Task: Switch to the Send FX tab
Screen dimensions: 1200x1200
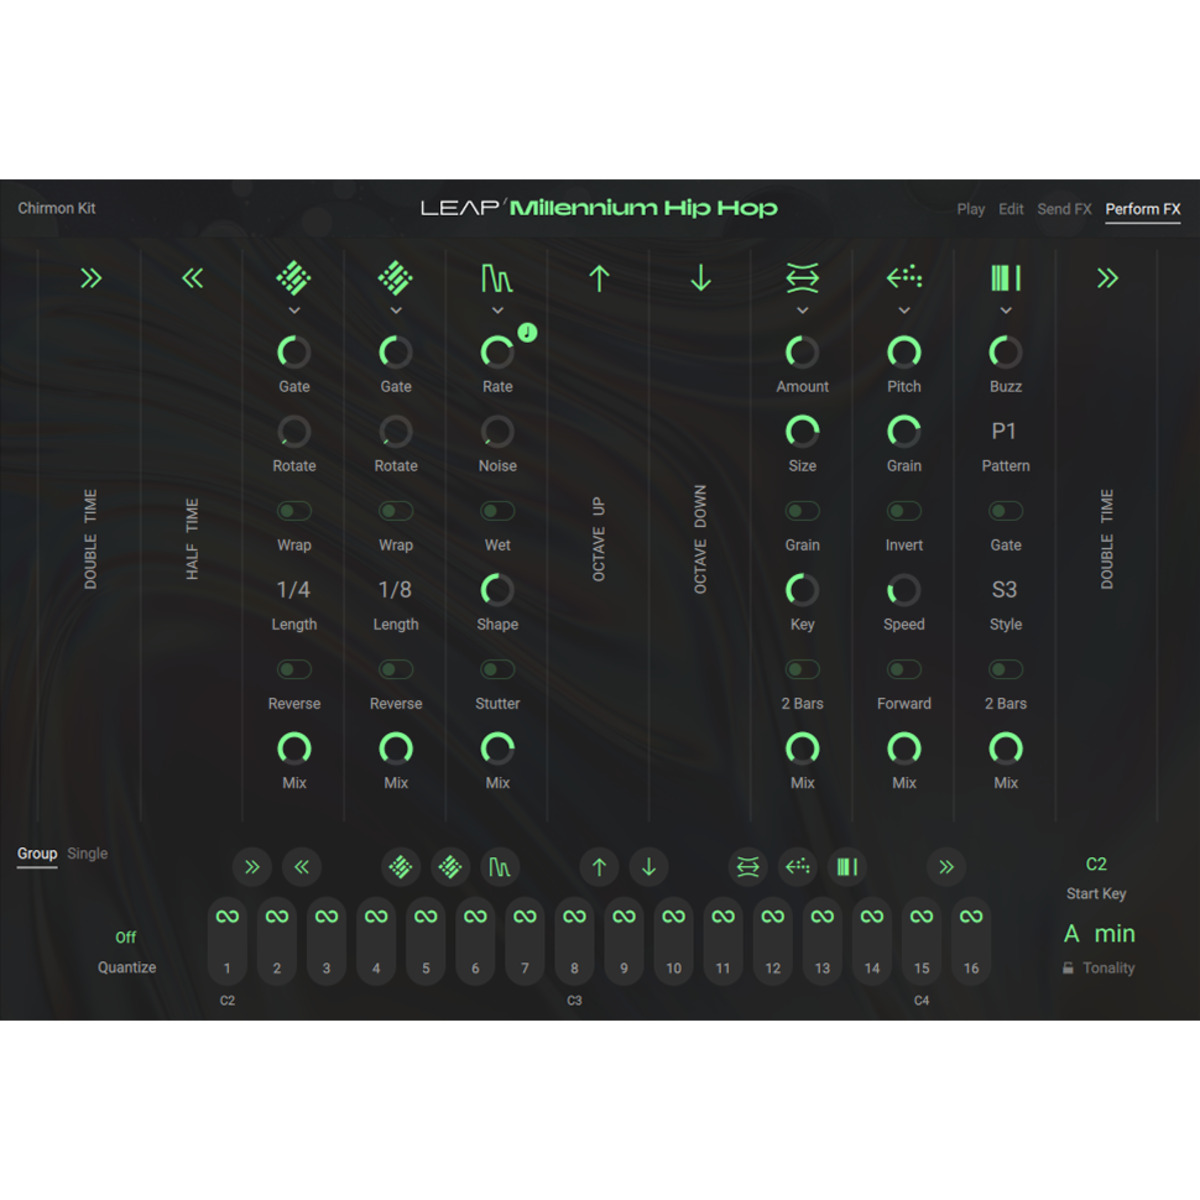Action: click(x=1064, y=209)
